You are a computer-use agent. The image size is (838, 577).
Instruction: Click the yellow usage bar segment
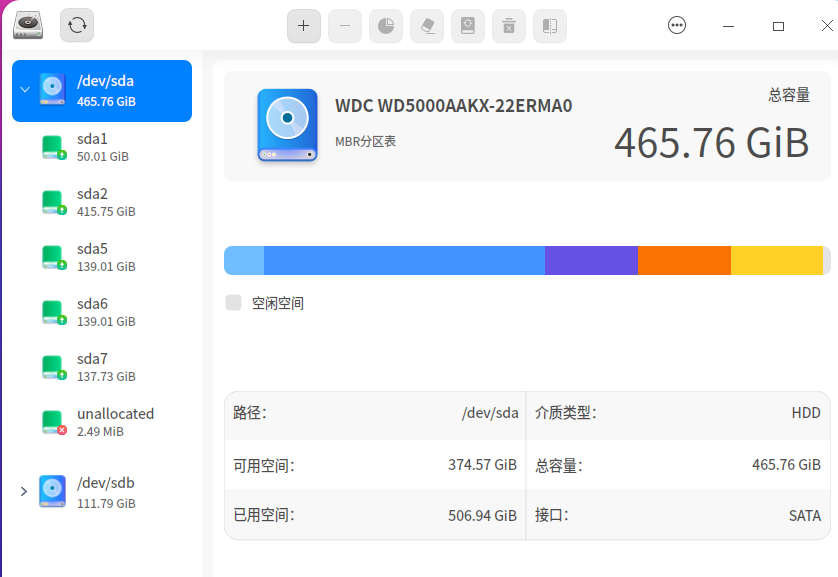pyautogui.click(x=777, y=260)
